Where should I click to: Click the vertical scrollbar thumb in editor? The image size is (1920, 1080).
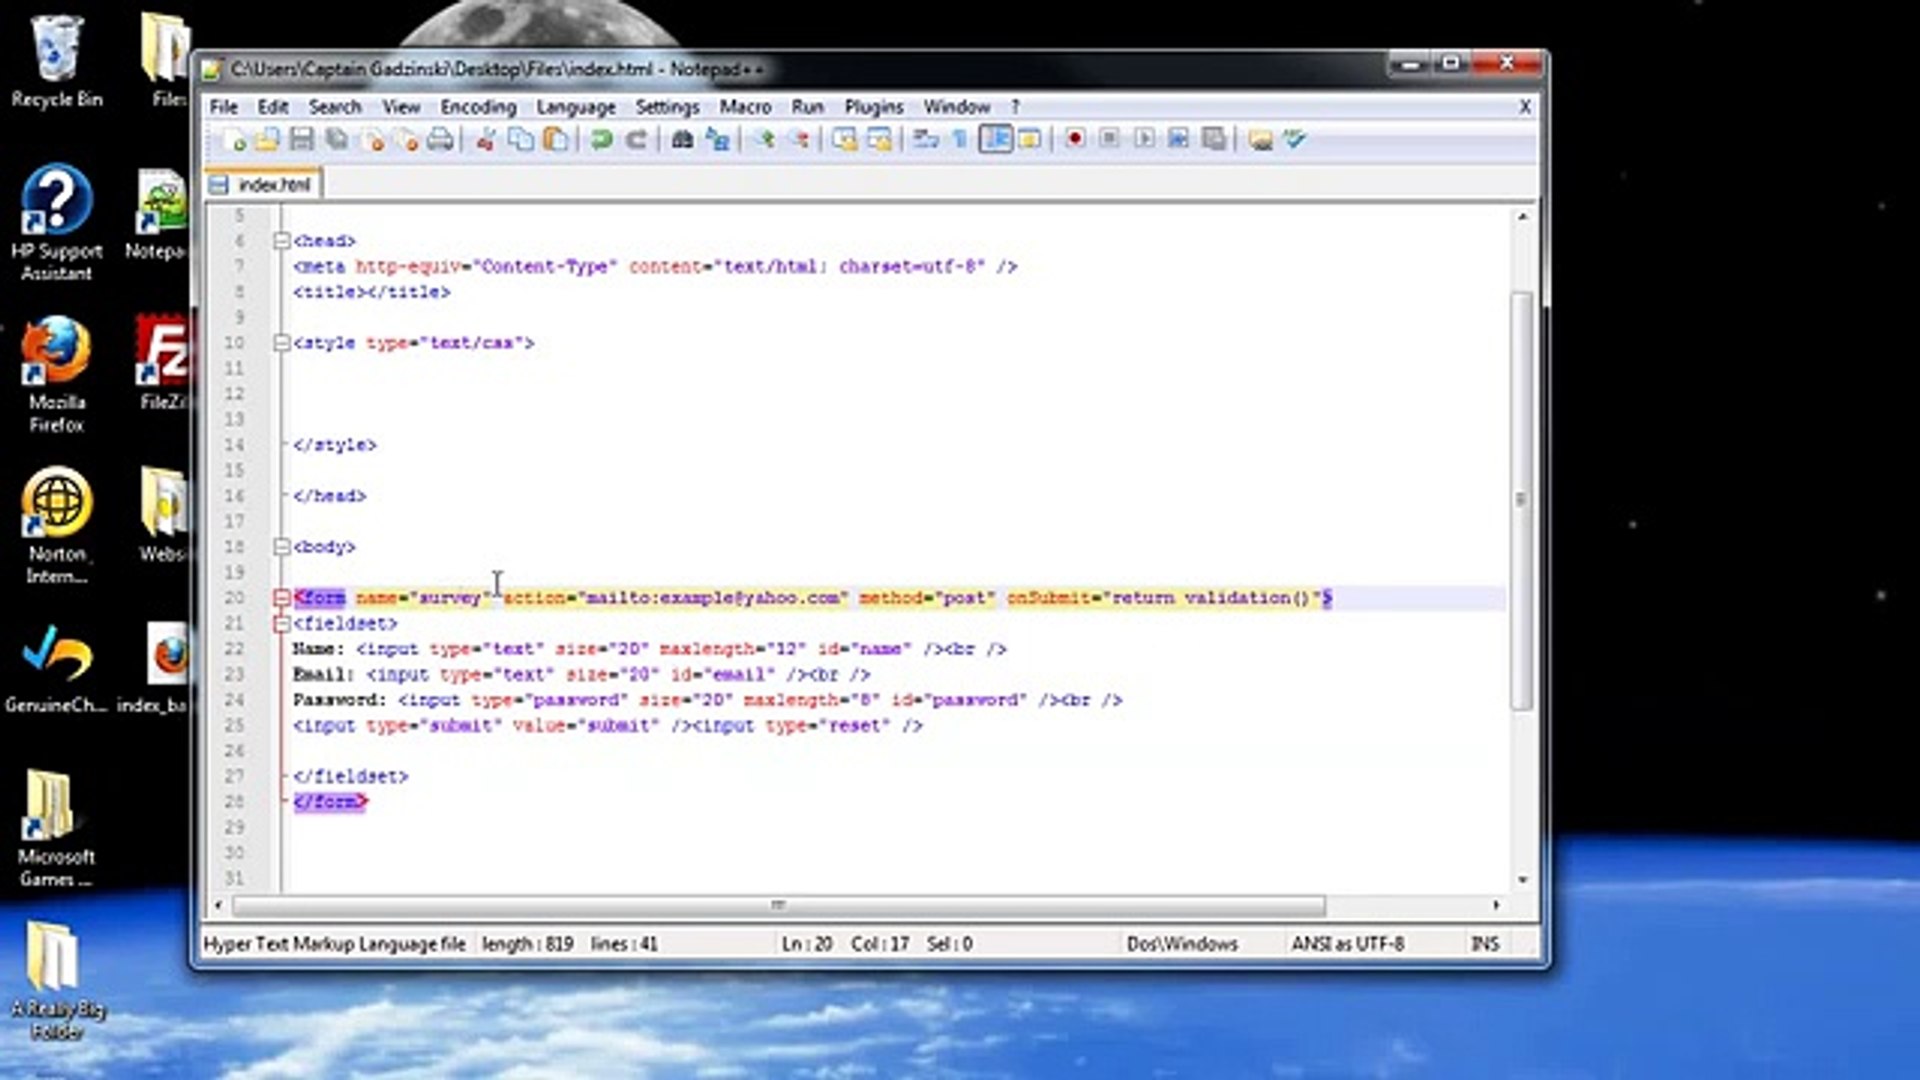[x=1522, y=500]
